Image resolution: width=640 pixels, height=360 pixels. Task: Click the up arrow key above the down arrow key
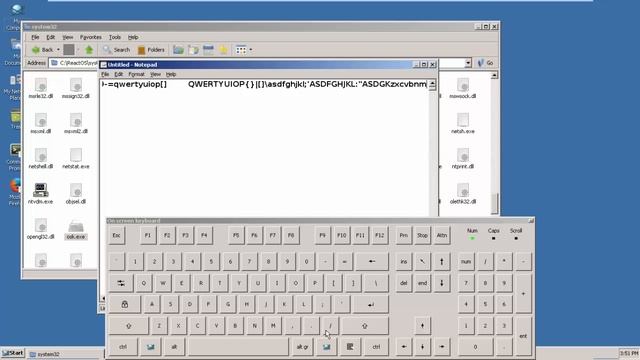click(422, 326)
